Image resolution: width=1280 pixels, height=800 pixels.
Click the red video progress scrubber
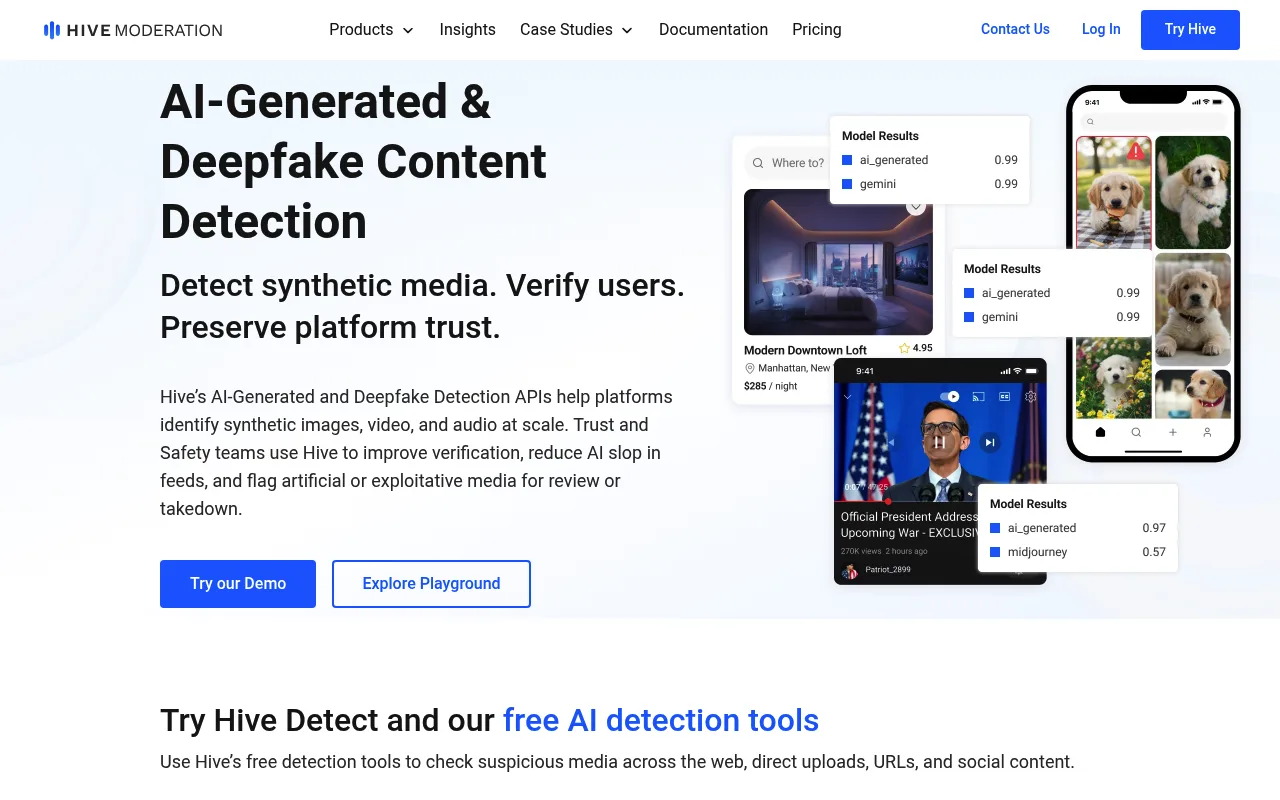887,501
